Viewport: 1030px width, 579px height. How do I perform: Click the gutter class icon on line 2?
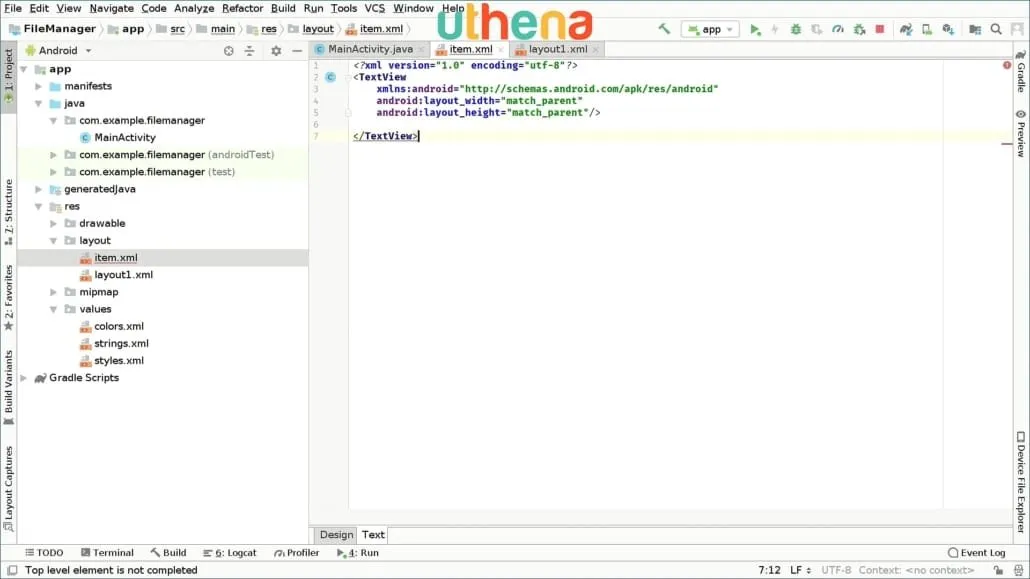click(330, 77)
